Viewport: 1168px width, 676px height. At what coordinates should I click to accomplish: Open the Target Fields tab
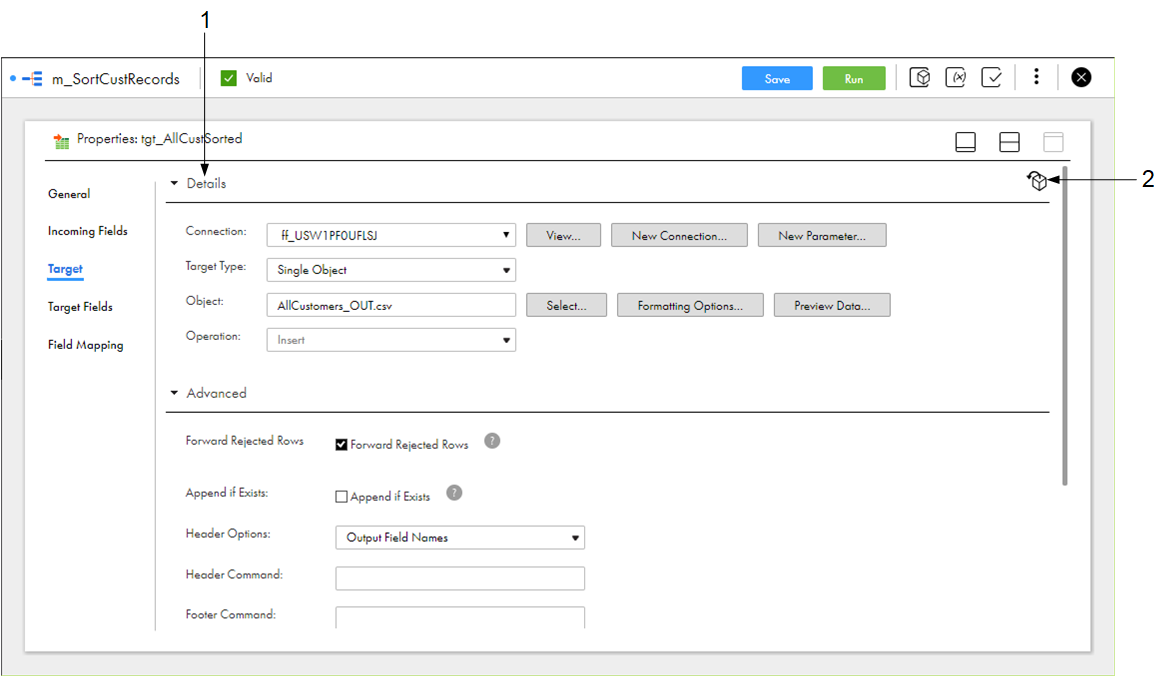click(x=80, y=307)
